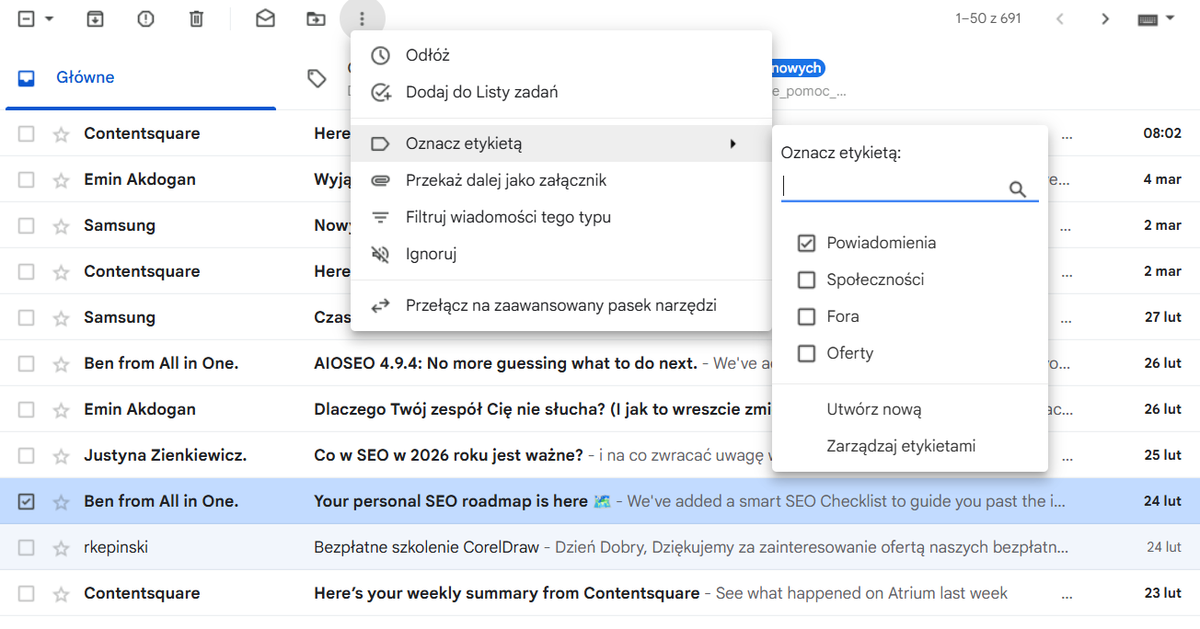Uncheck the Powiadomienia label checkbox

(x=807, y=243)
